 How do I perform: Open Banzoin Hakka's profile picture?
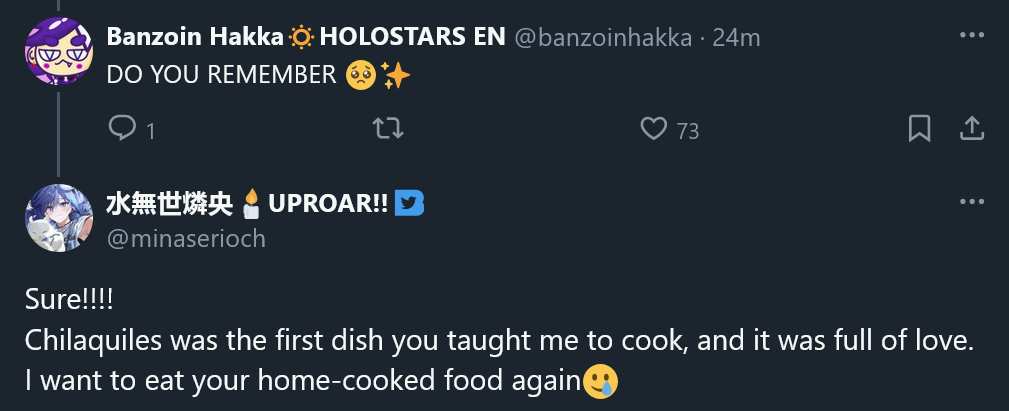click(x=59, y=52)
